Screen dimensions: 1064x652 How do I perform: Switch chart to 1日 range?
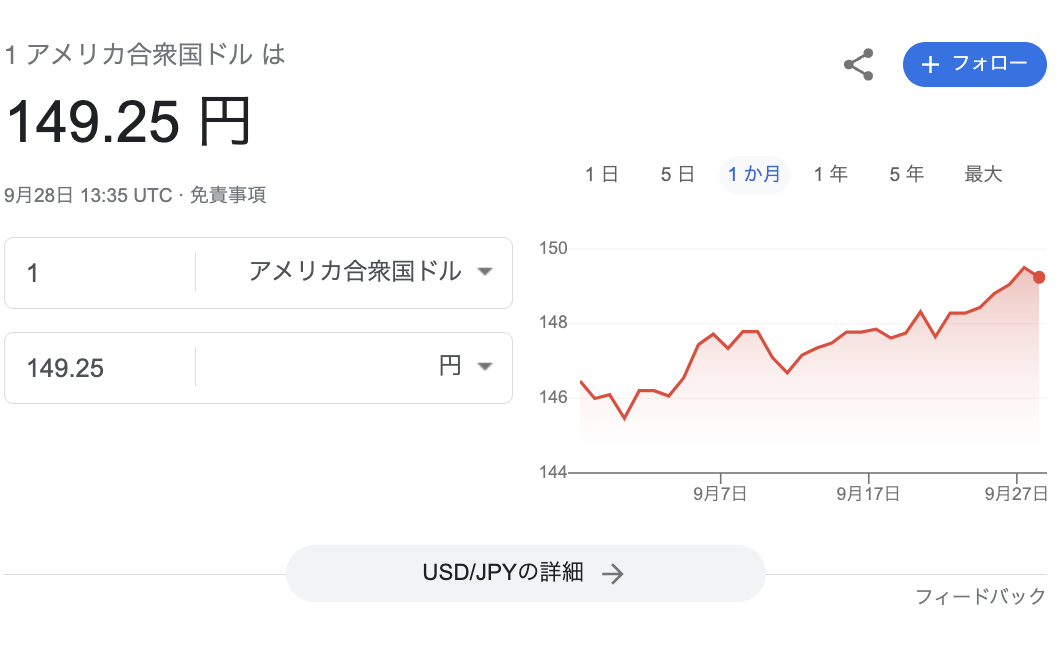[602, 174]
